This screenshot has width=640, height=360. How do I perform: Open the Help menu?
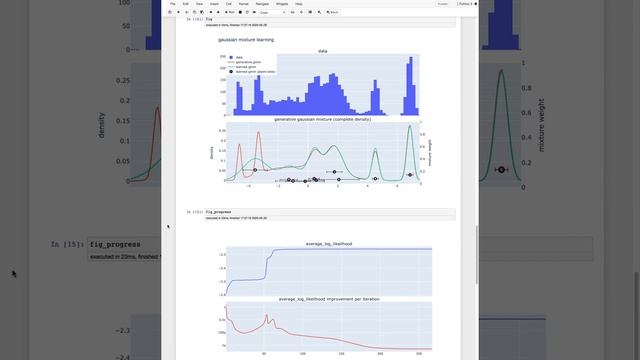[x=299, y=4]
